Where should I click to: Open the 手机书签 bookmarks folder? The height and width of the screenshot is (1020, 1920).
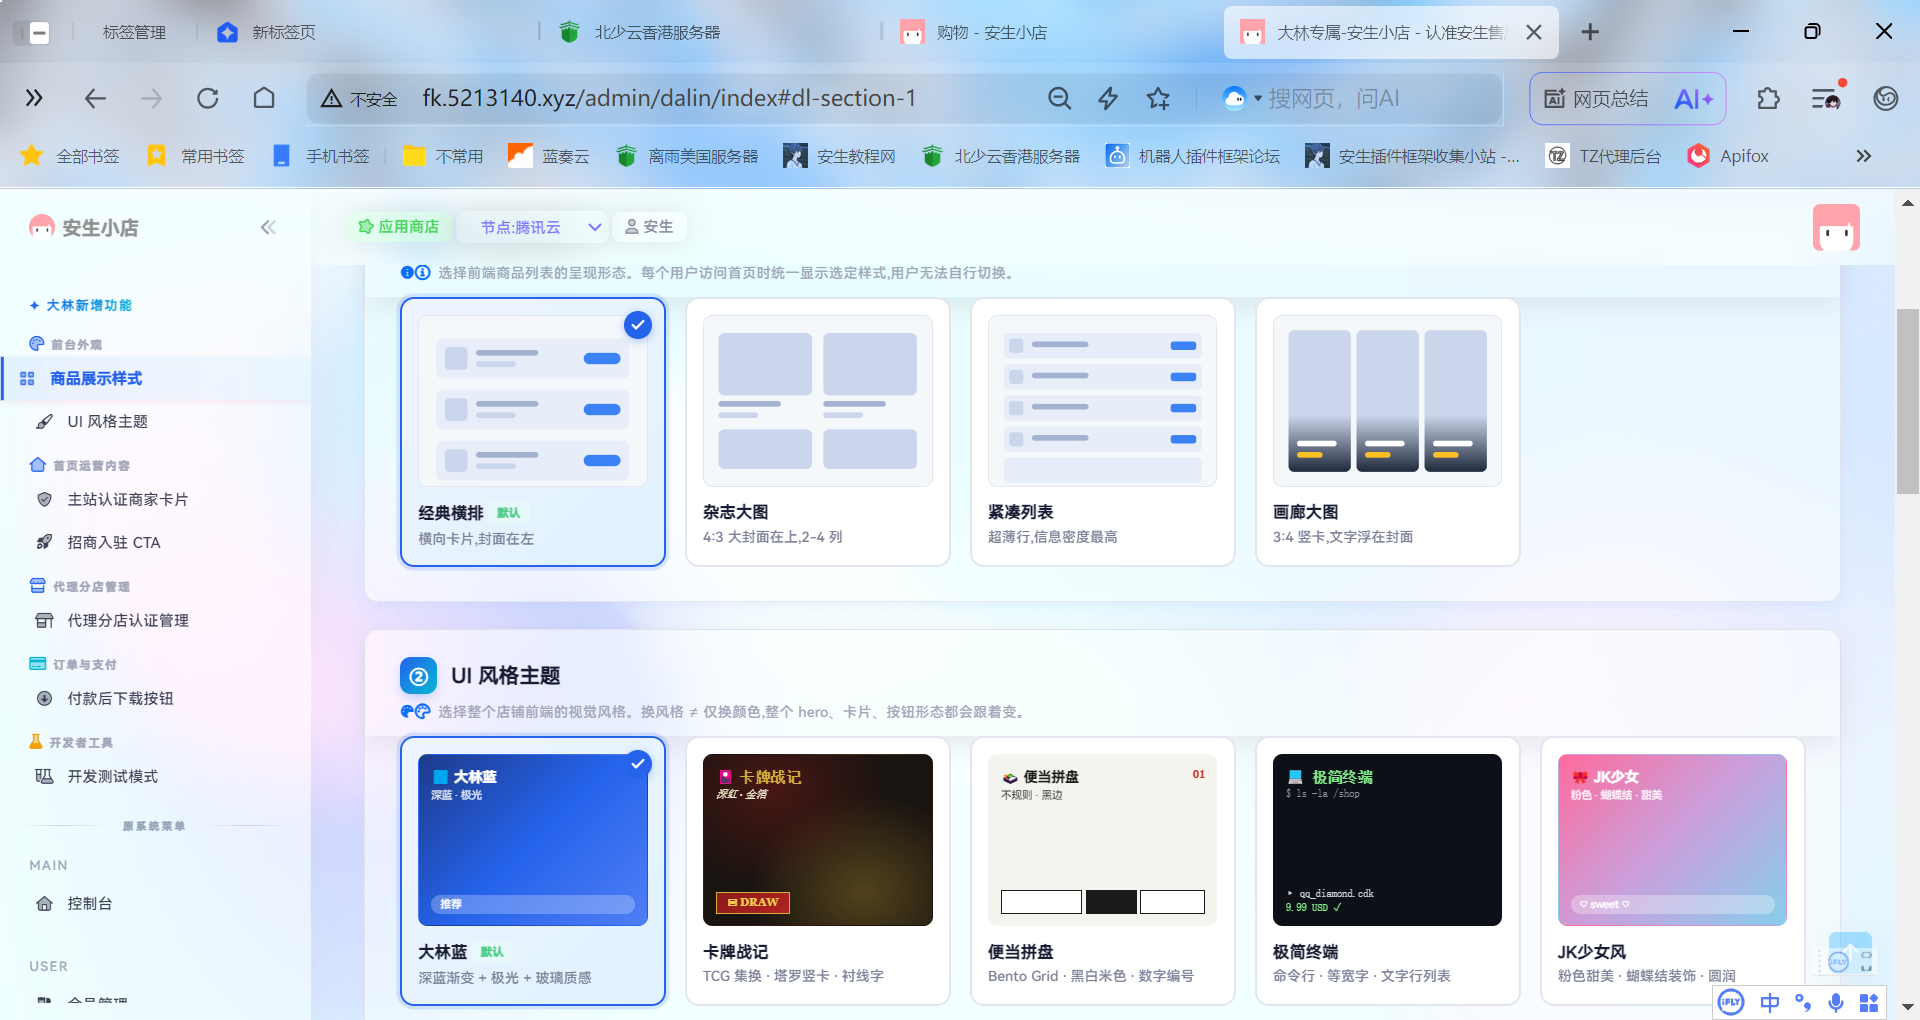click(321, 156)
